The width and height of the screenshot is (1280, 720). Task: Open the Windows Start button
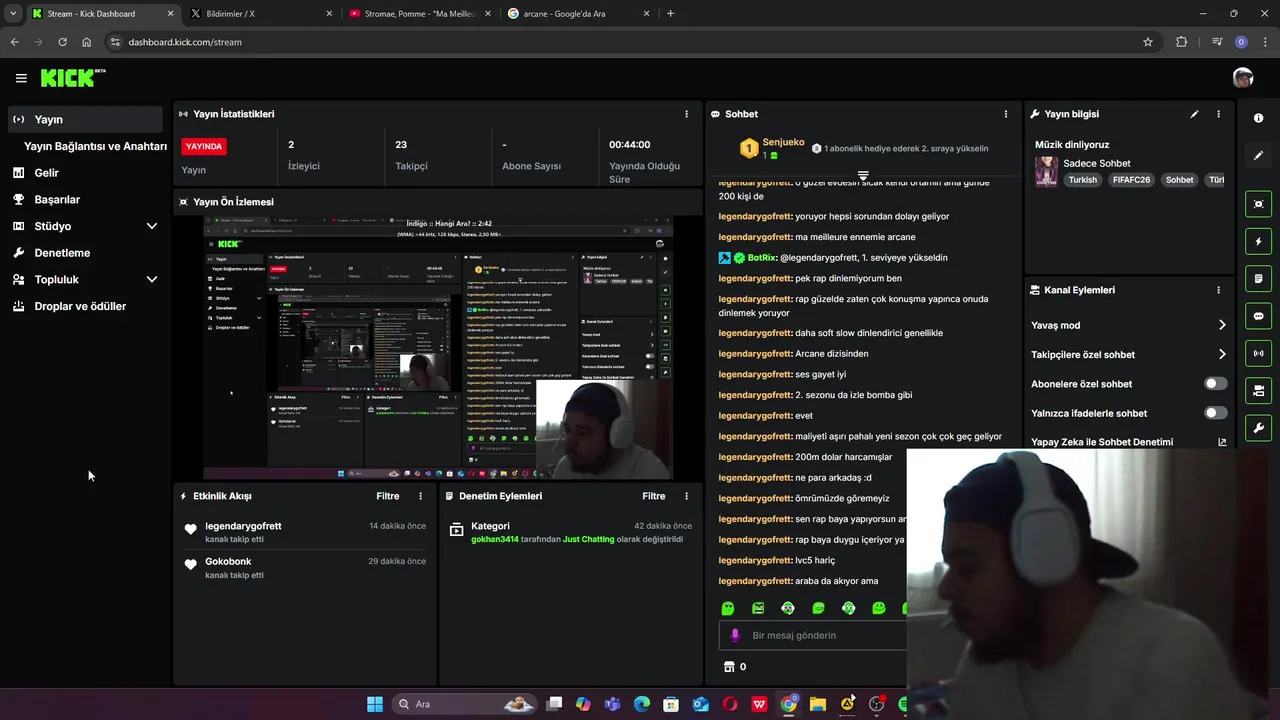[x=374, y=704]
